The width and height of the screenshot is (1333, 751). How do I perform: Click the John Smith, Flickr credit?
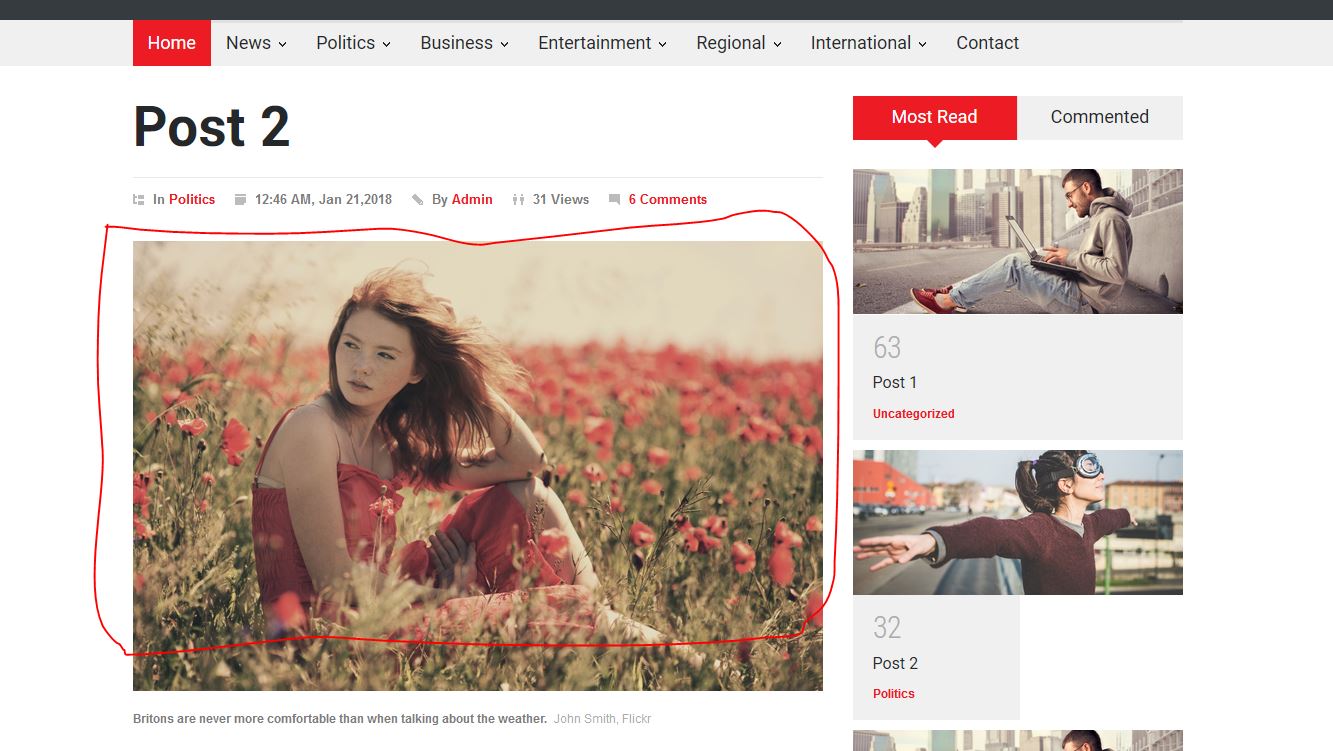pyautogui.click(x=602, y=719)
